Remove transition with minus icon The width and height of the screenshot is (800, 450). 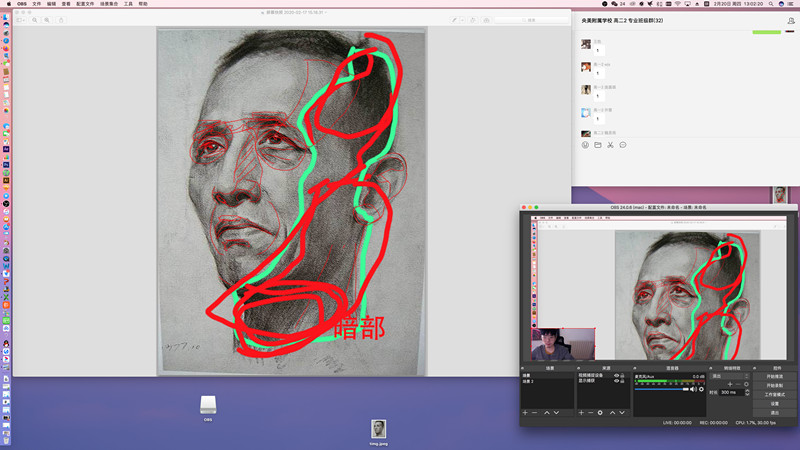[738, 384]
